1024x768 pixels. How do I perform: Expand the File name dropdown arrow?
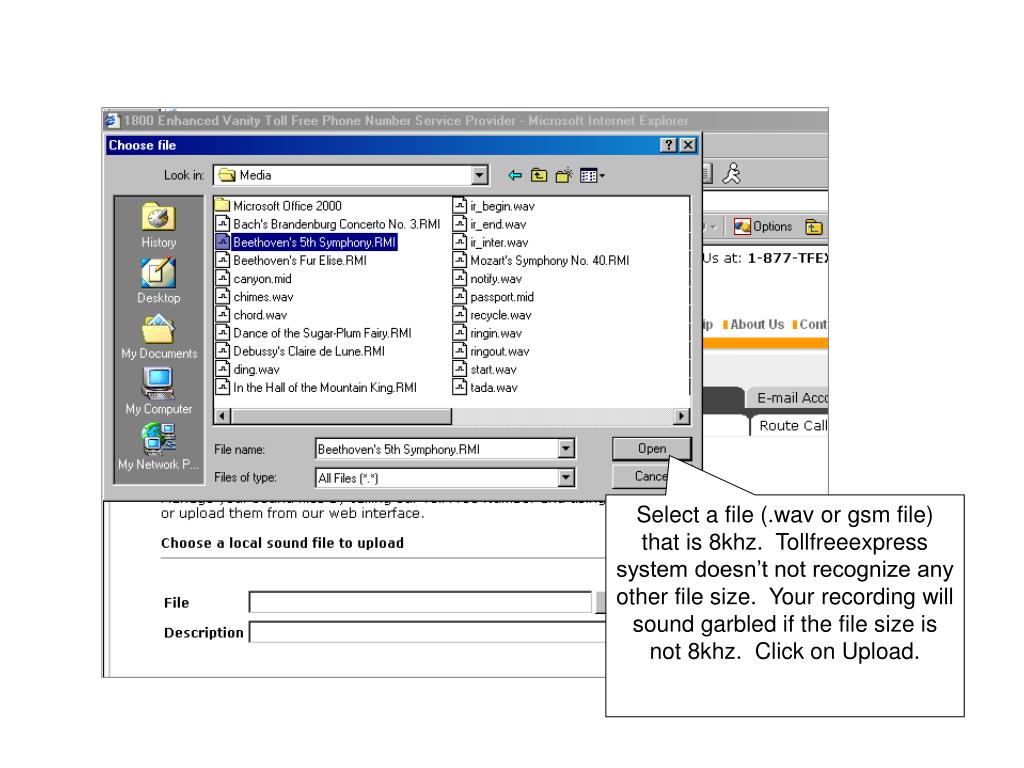(566, 449)
